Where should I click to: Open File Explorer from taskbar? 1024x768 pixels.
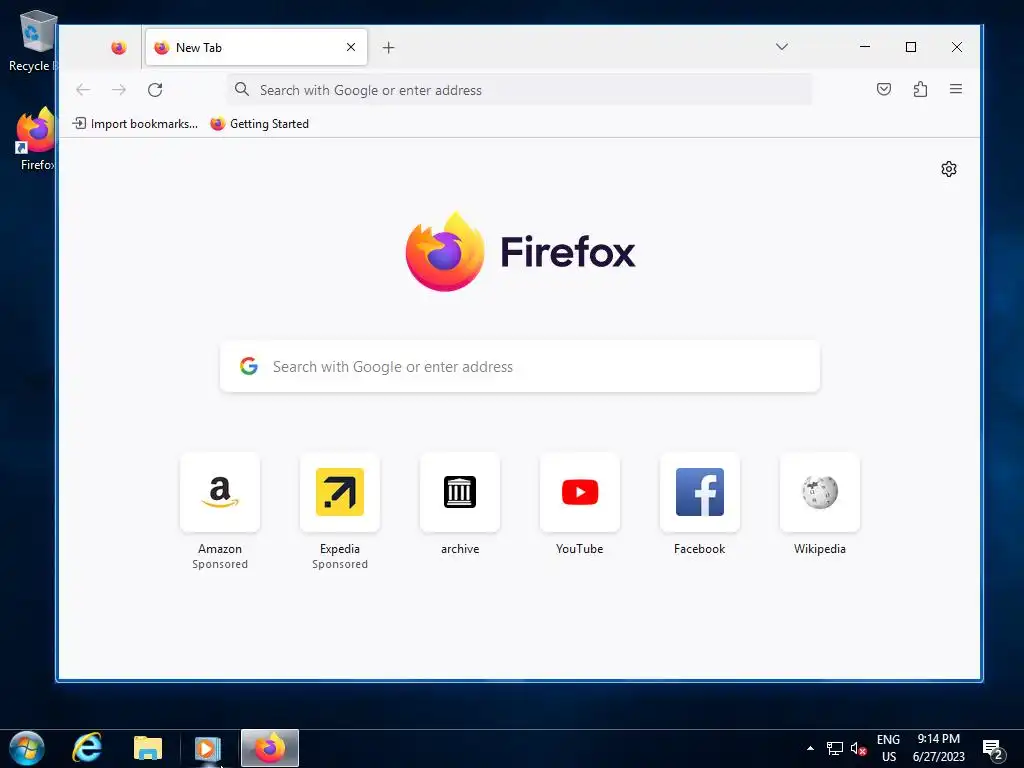[148, 748]
